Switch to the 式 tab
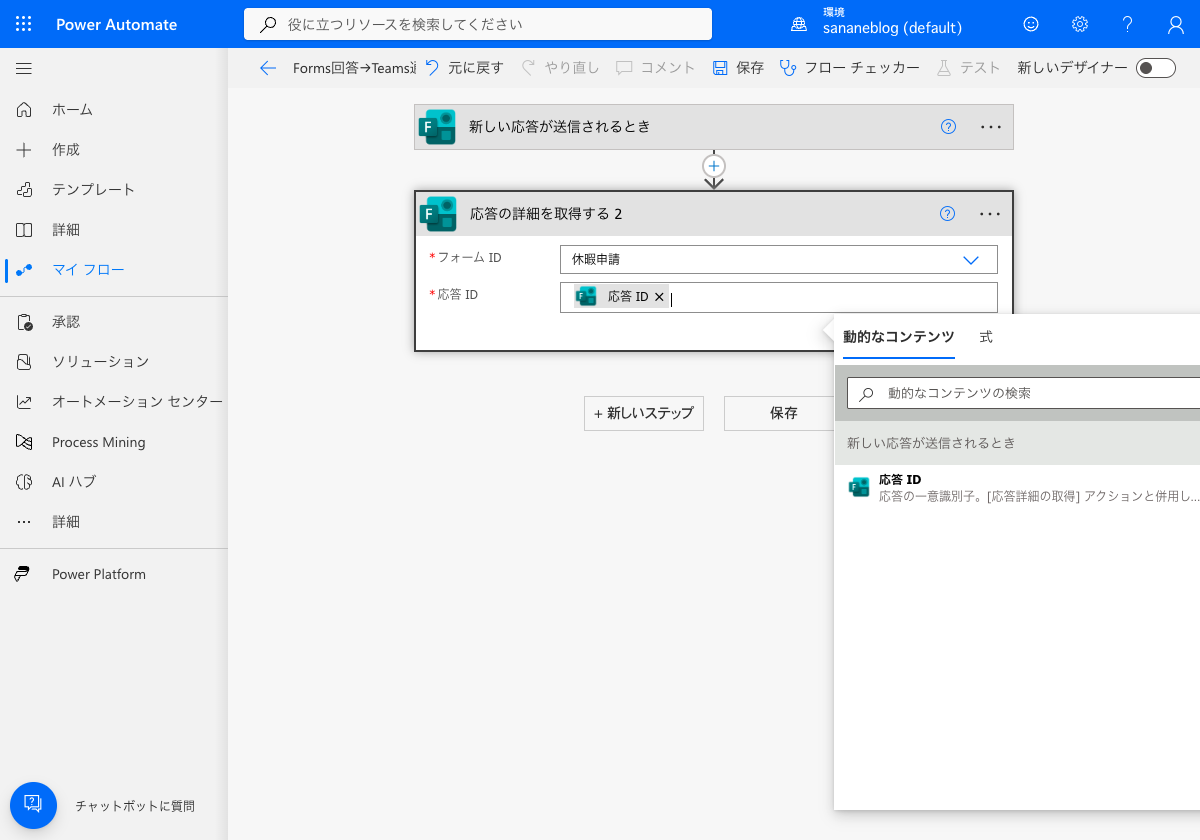Viewport: 1200px width, 840px height. click(x=986, y=337)
